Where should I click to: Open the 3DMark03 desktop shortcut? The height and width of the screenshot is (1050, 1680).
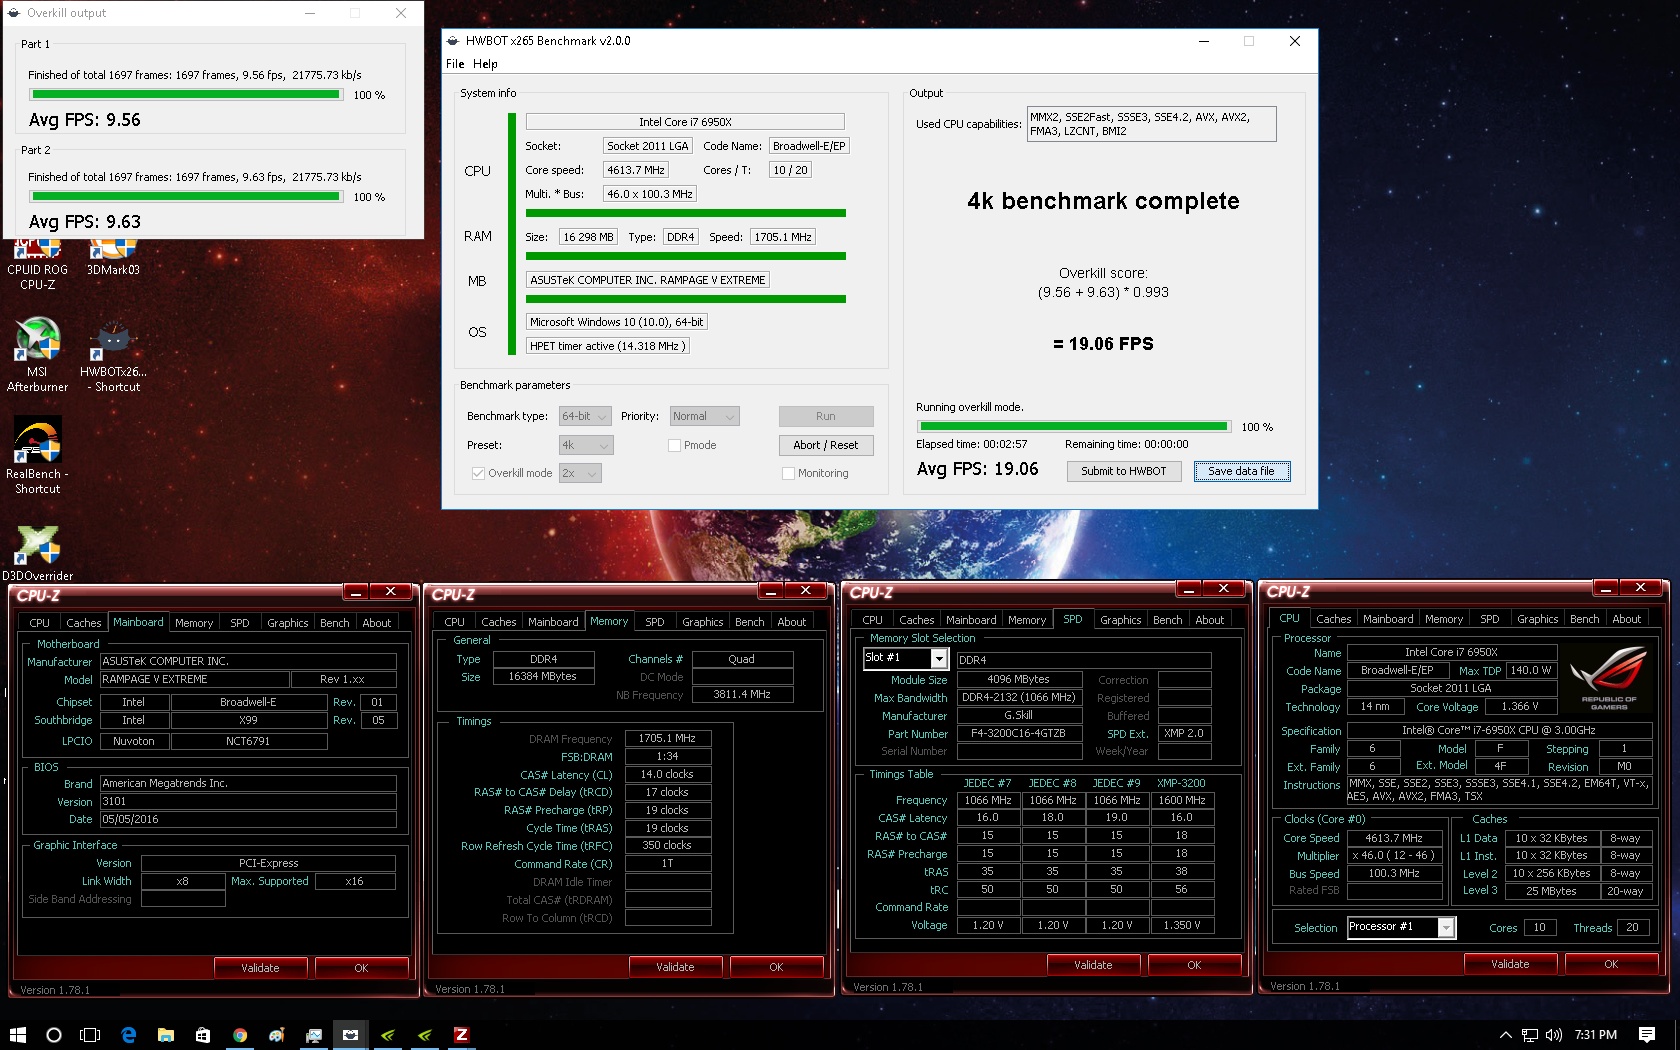113,259
